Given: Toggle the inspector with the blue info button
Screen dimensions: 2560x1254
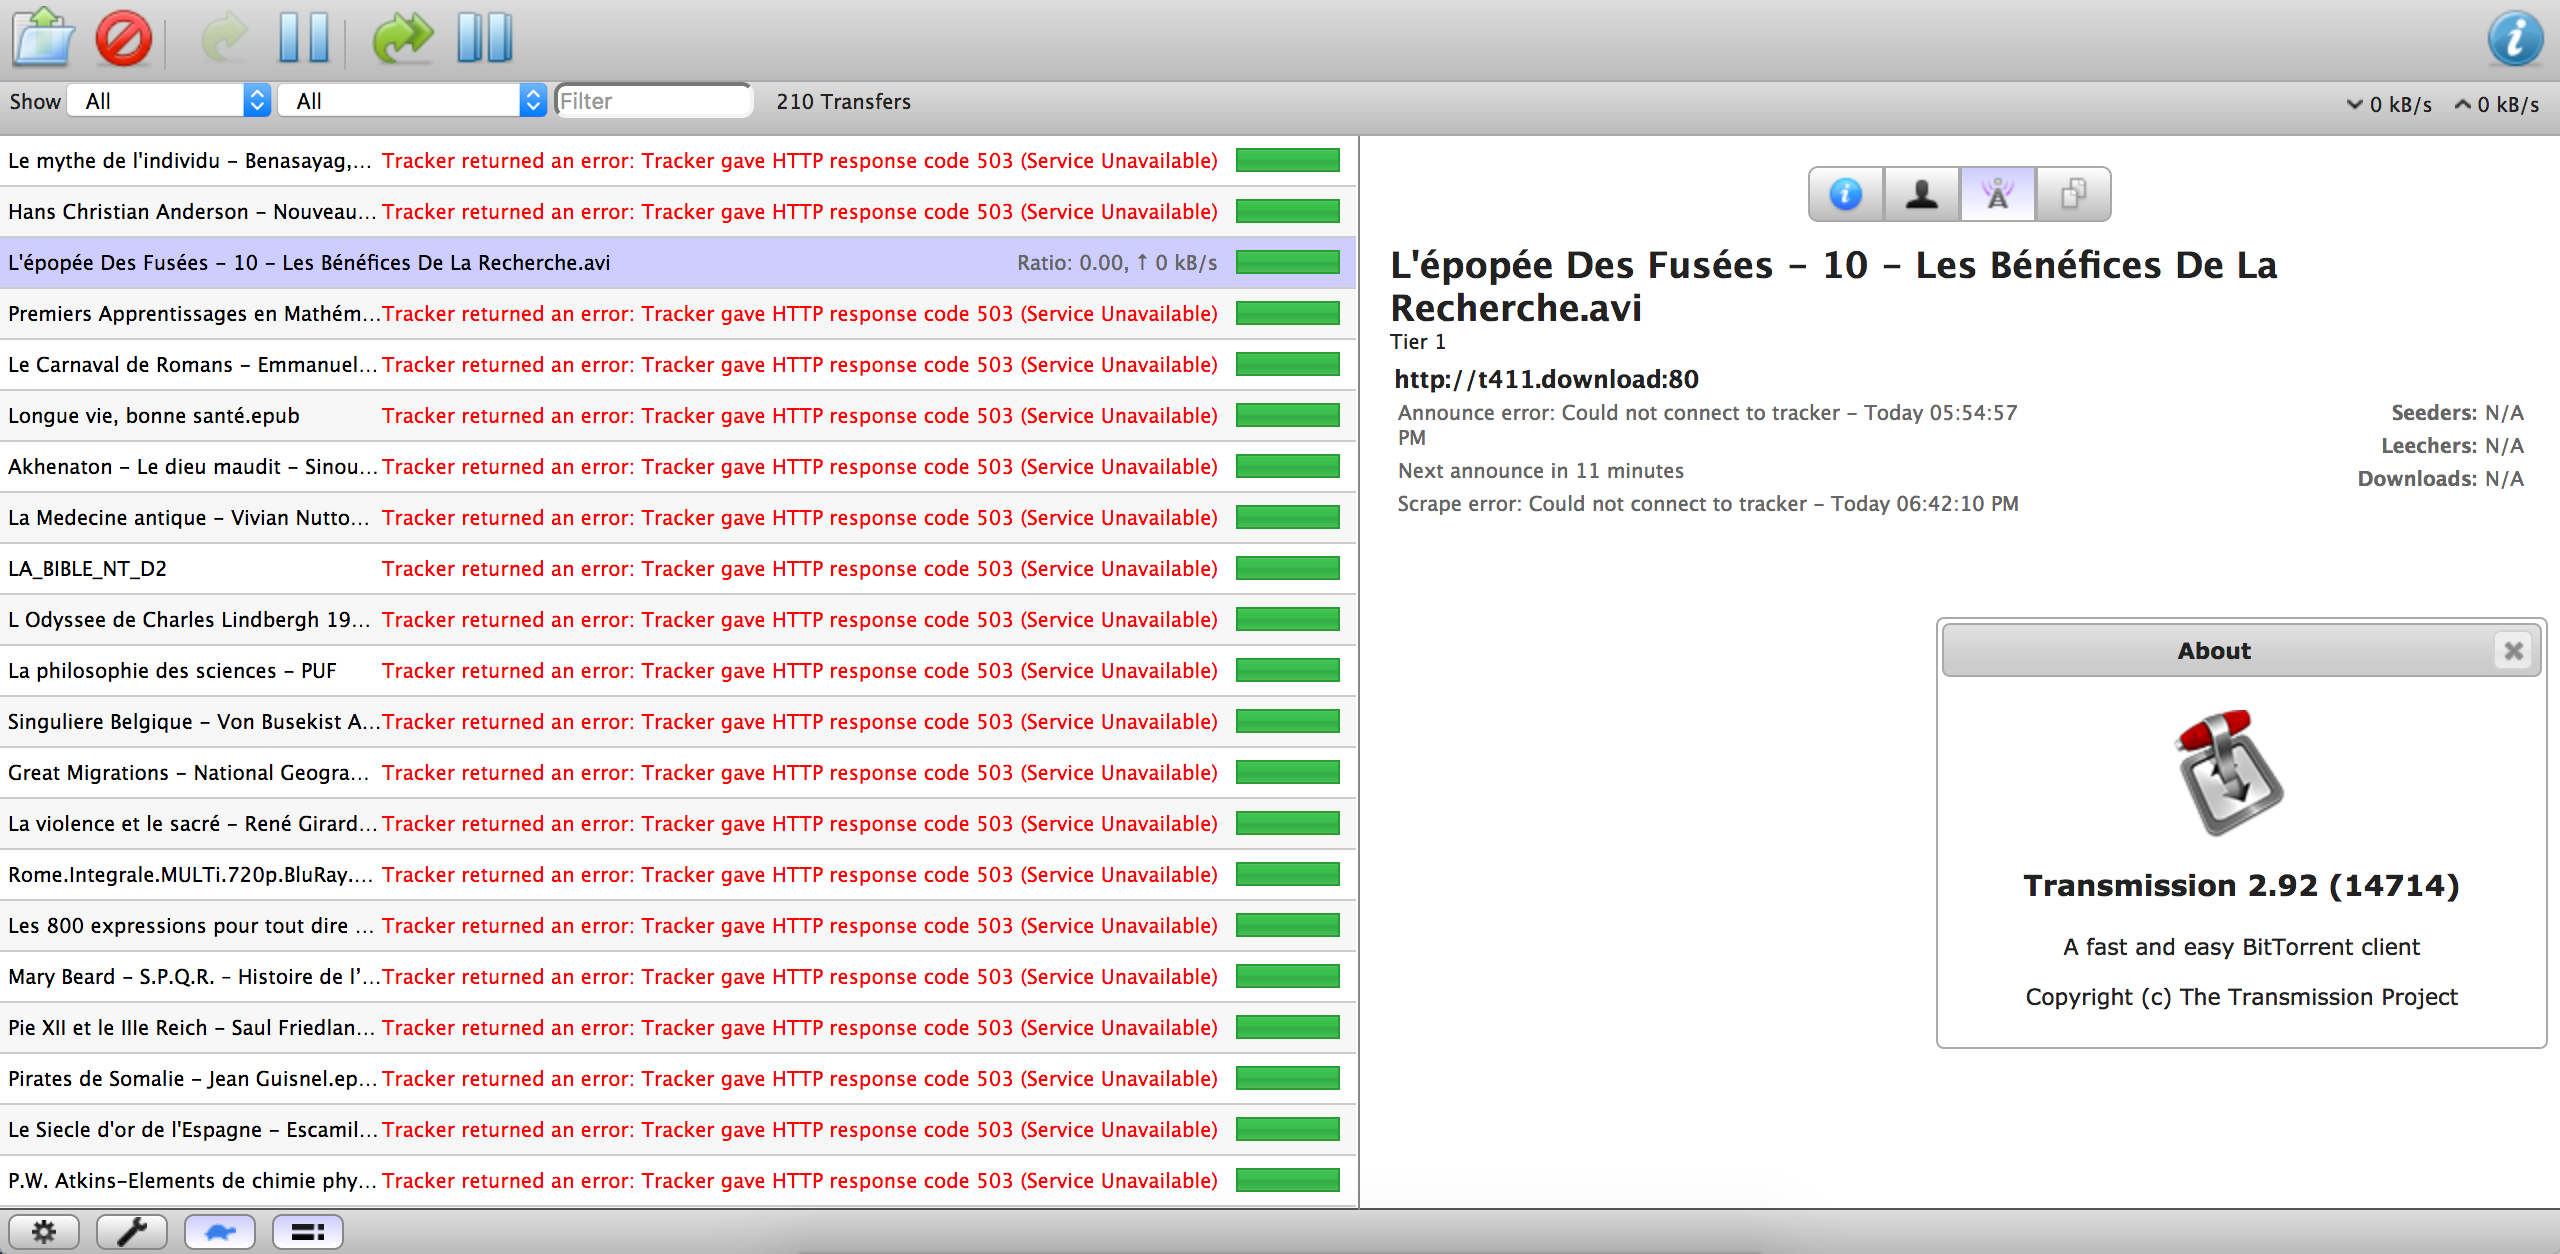Looking at the screenshot, I should [x=2515, y=39].
